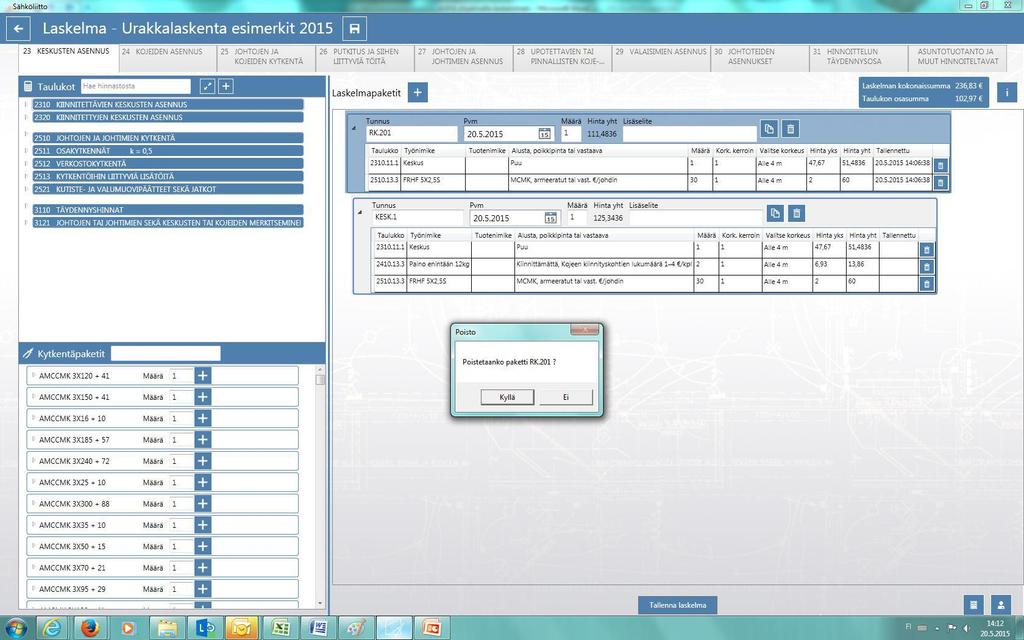The height and width of the screenshot is (640, 1024).
Task: Delete the Paino enintään 12kg row in KESK.1
Action: pyautogui.click(x=926, y=266)
